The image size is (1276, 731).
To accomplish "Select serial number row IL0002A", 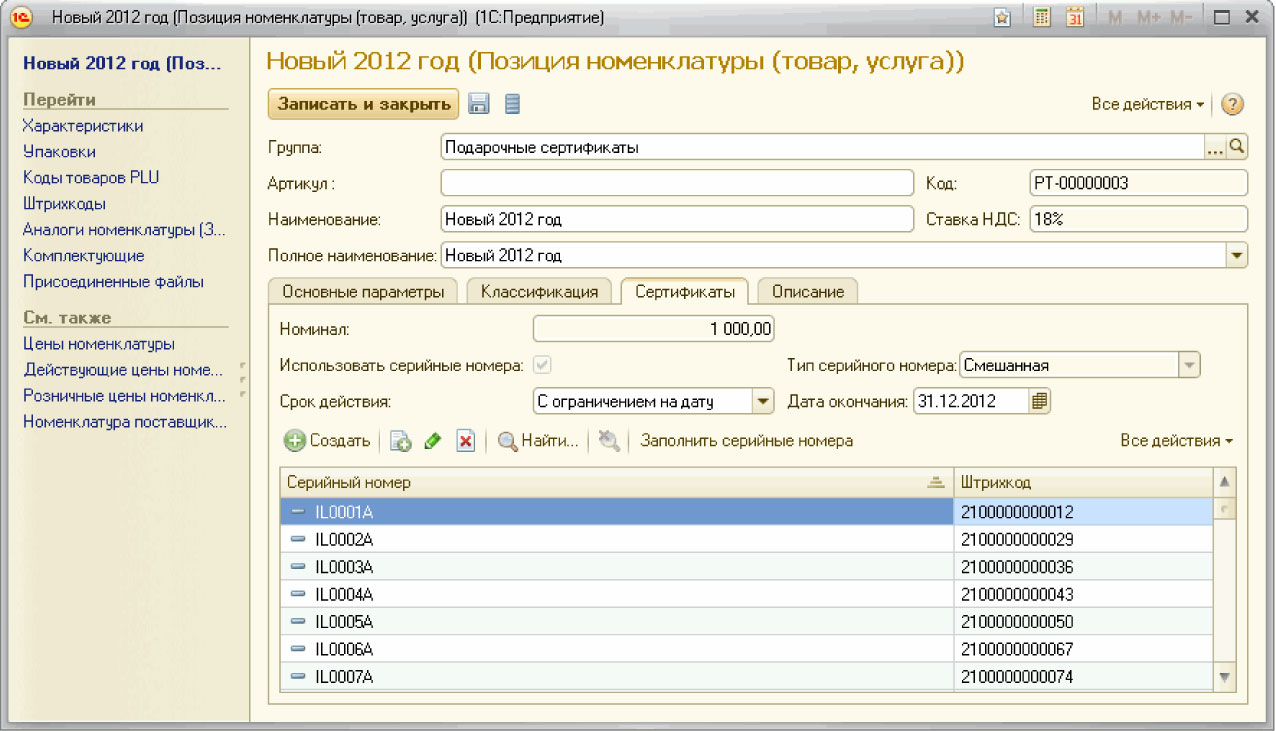I will pos(746,540).
